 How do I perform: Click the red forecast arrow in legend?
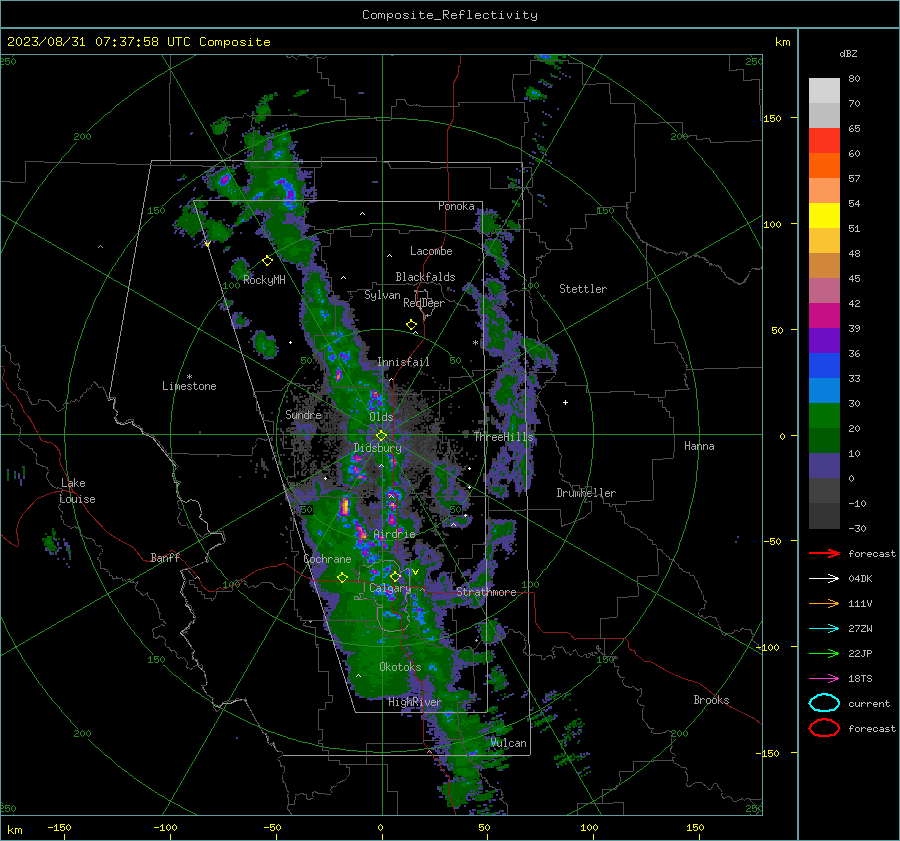click(x=824, y=553)
